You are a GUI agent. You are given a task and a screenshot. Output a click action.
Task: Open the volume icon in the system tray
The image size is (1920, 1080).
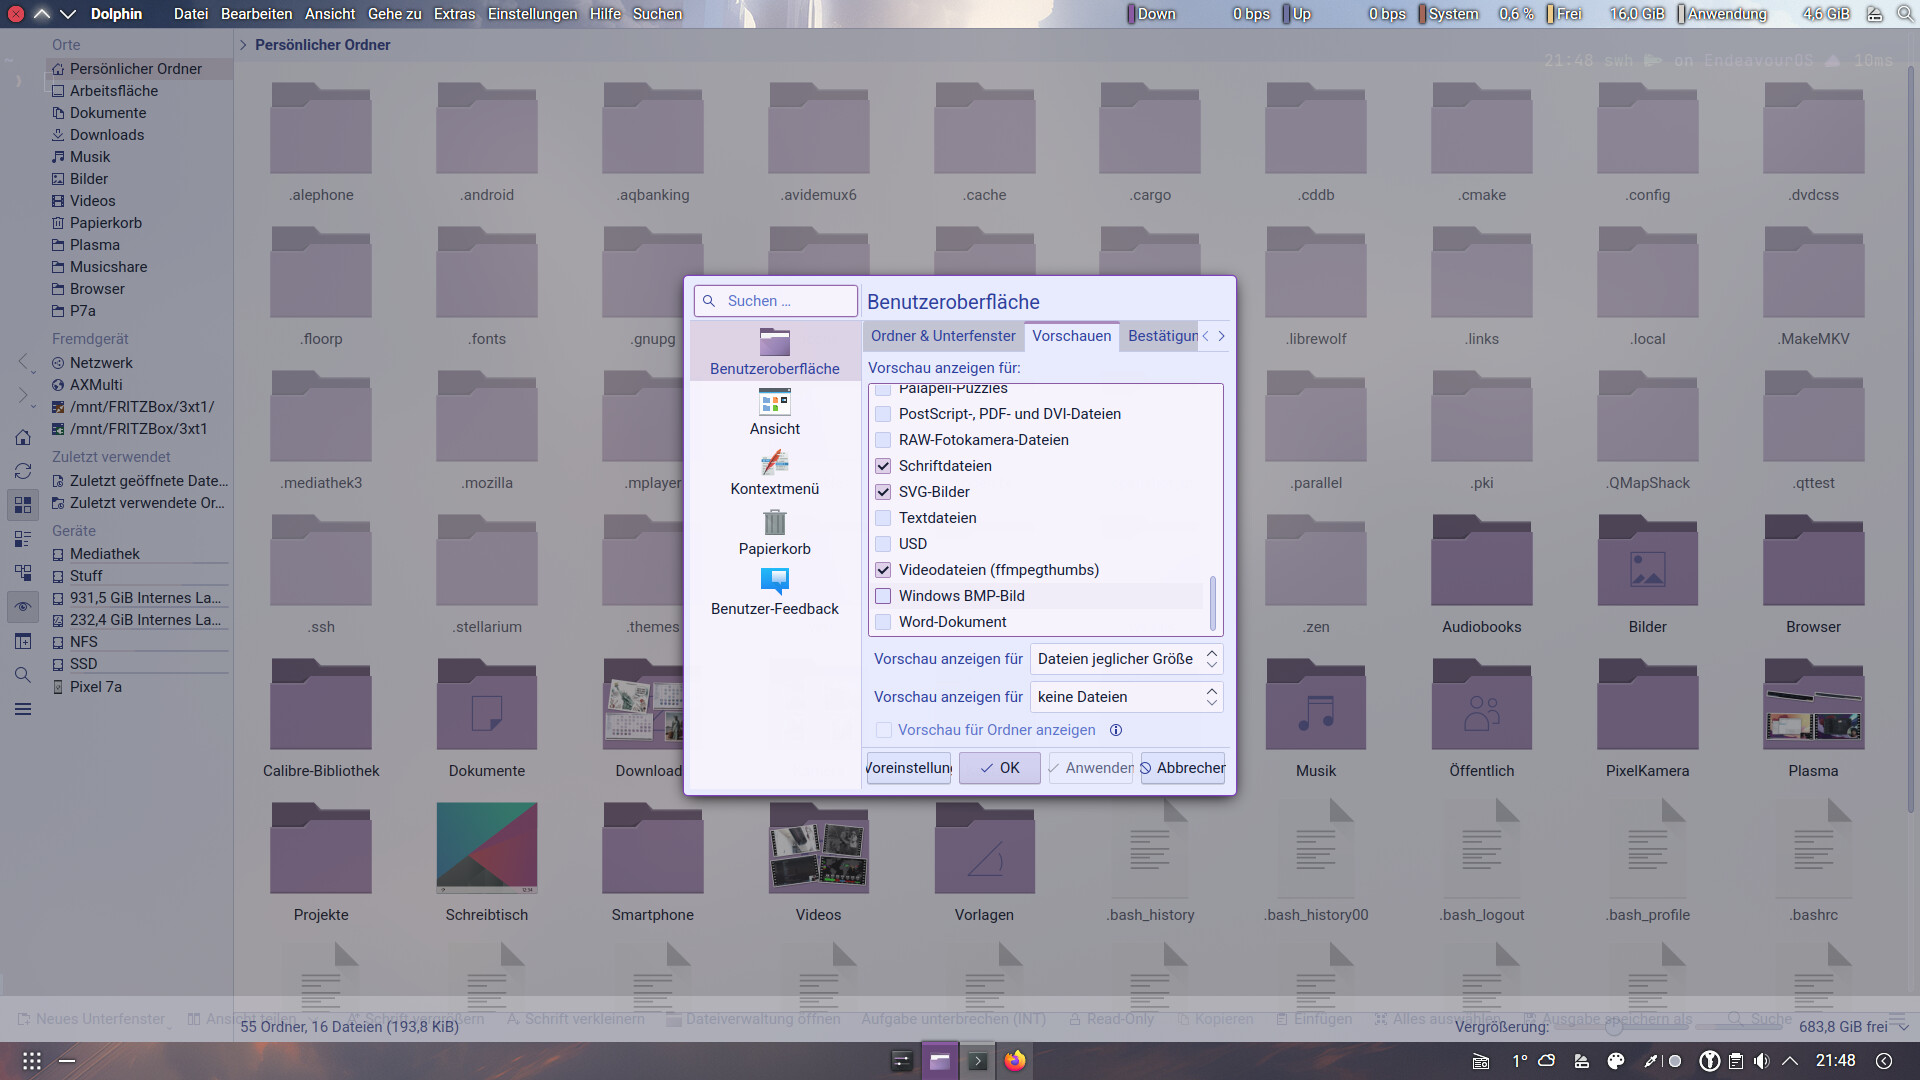point(1761,1061)
